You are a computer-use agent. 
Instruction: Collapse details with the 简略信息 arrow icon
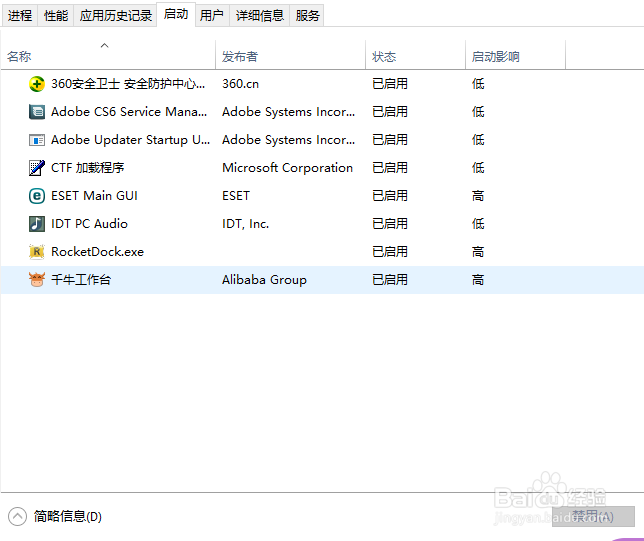point(17,516)
